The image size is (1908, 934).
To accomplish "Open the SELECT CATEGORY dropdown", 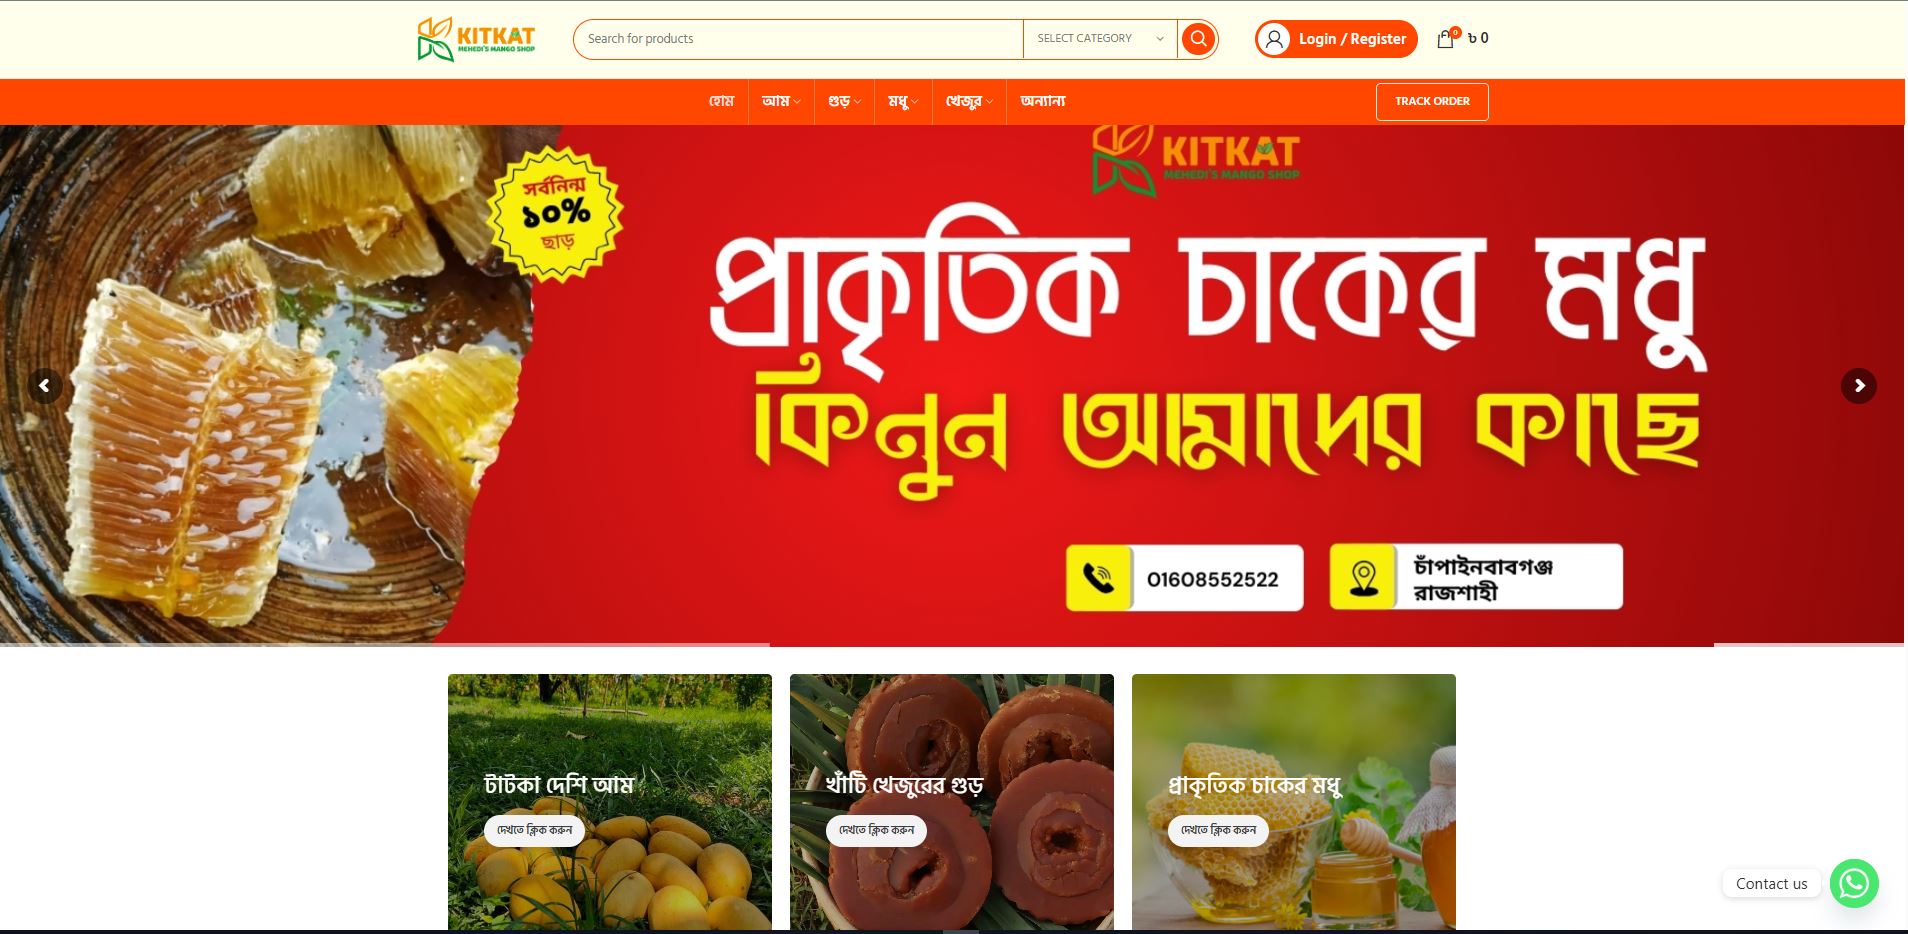I will [1100, 39].
